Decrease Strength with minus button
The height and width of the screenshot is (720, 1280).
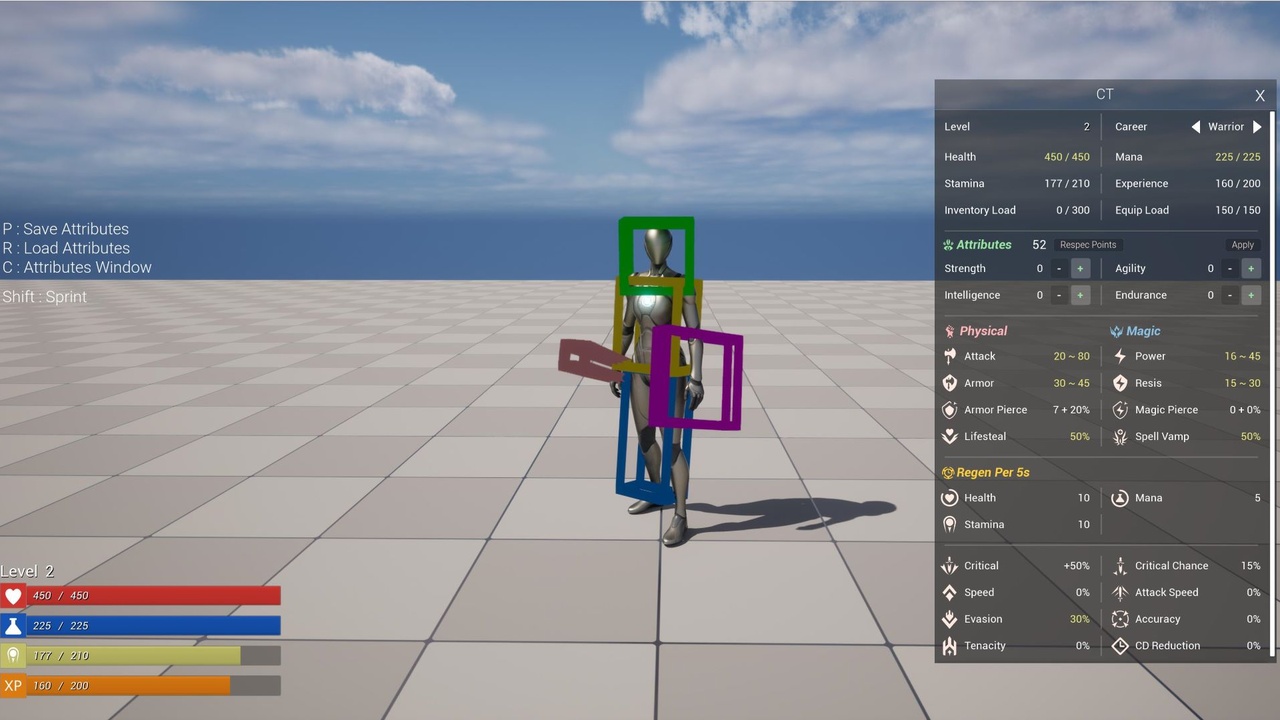tap(1059, 269)
